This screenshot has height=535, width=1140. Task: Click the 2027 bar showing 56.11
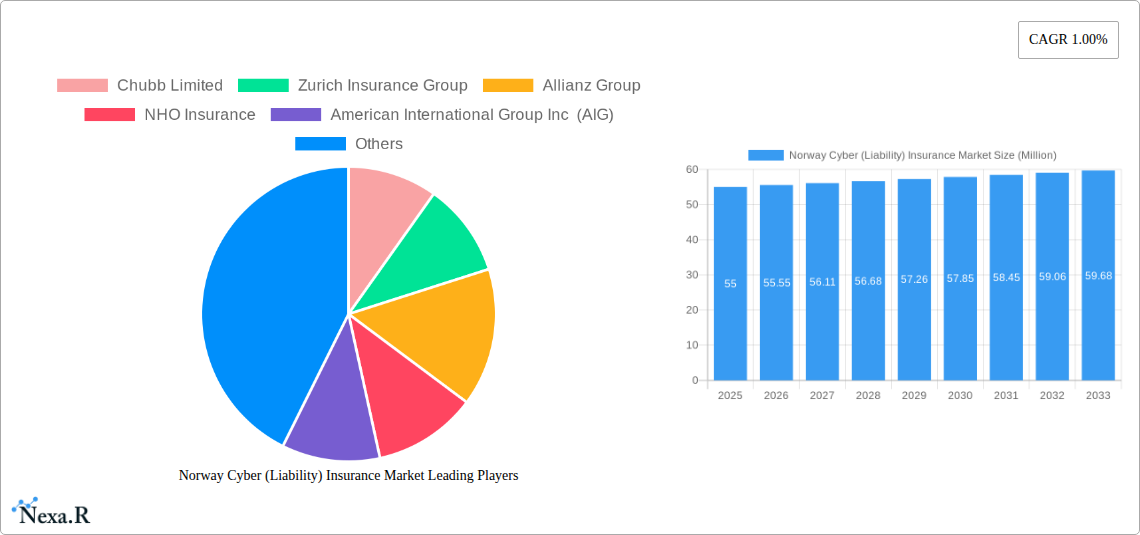[x=822, y=281]
